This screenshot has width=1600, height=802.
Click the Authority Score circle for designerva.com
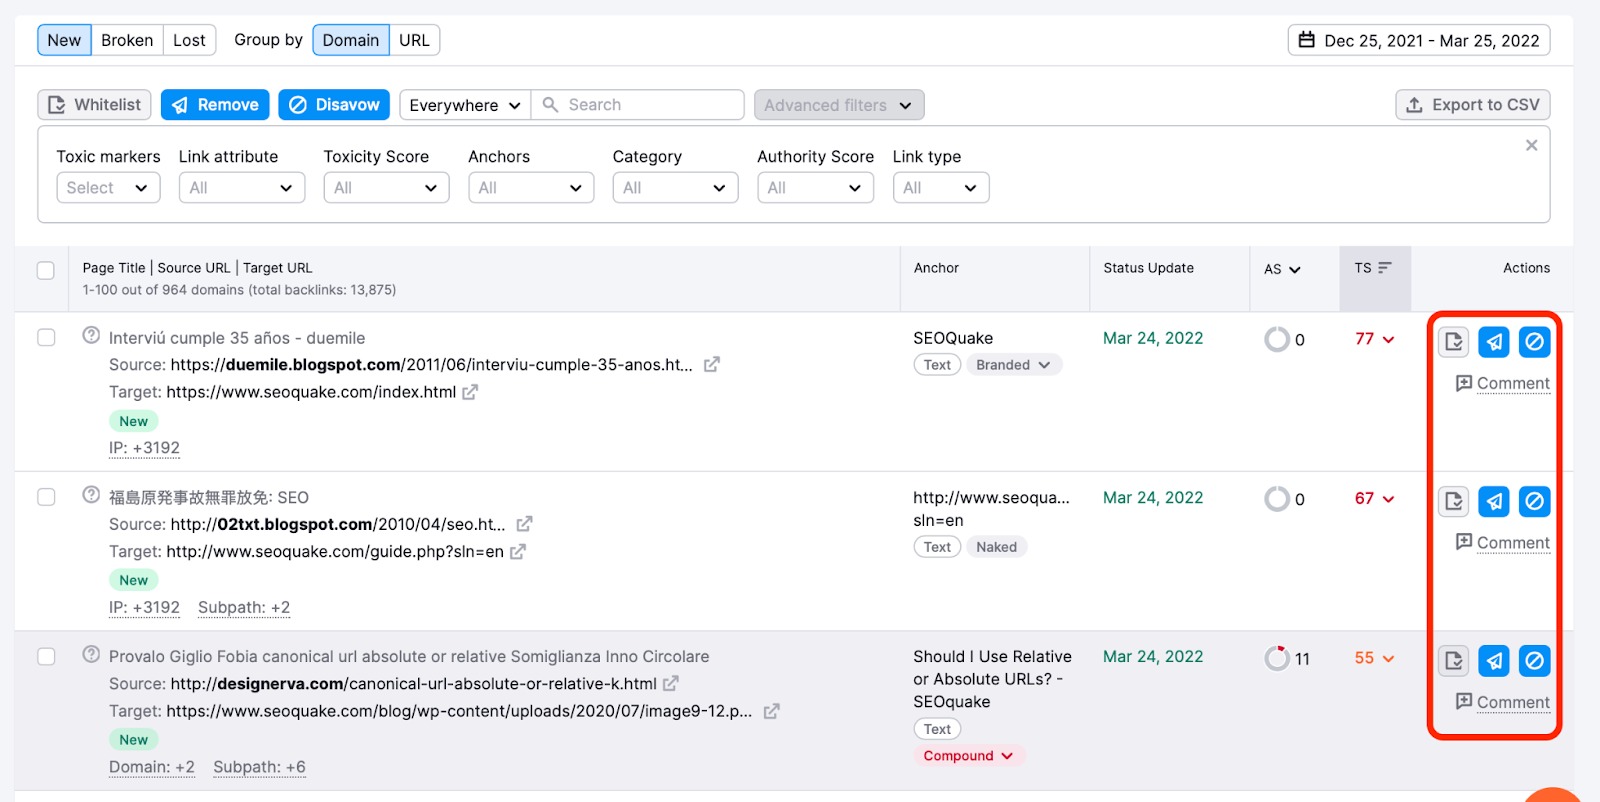pyautogui.click(x=1277, y=658)
